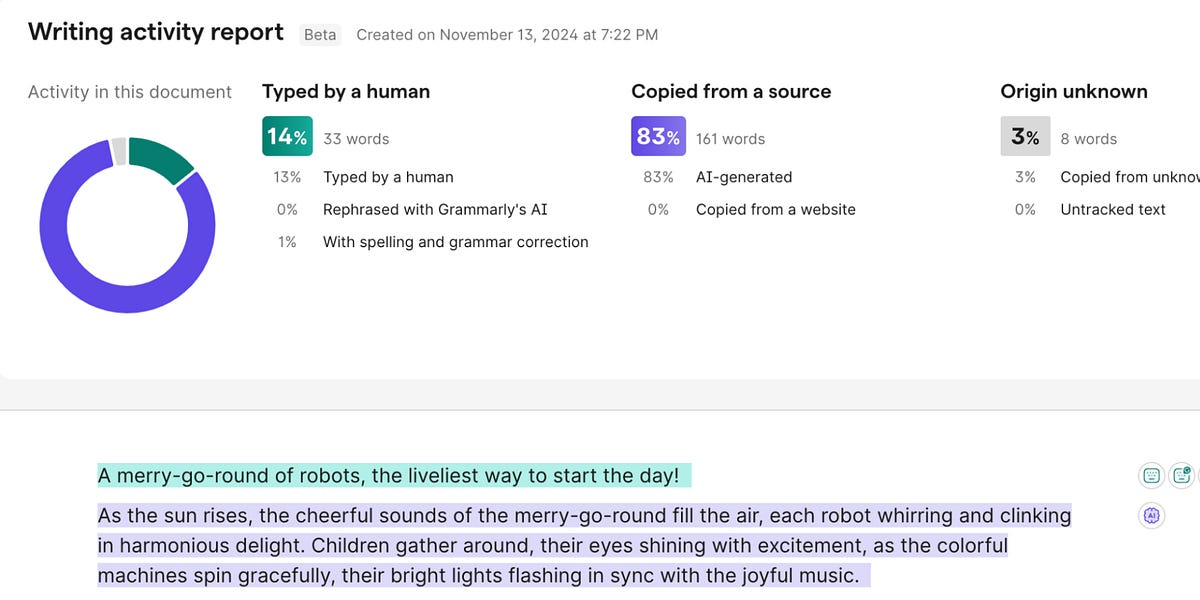Expand the 'Copied from a source' category

coord(731,91)
